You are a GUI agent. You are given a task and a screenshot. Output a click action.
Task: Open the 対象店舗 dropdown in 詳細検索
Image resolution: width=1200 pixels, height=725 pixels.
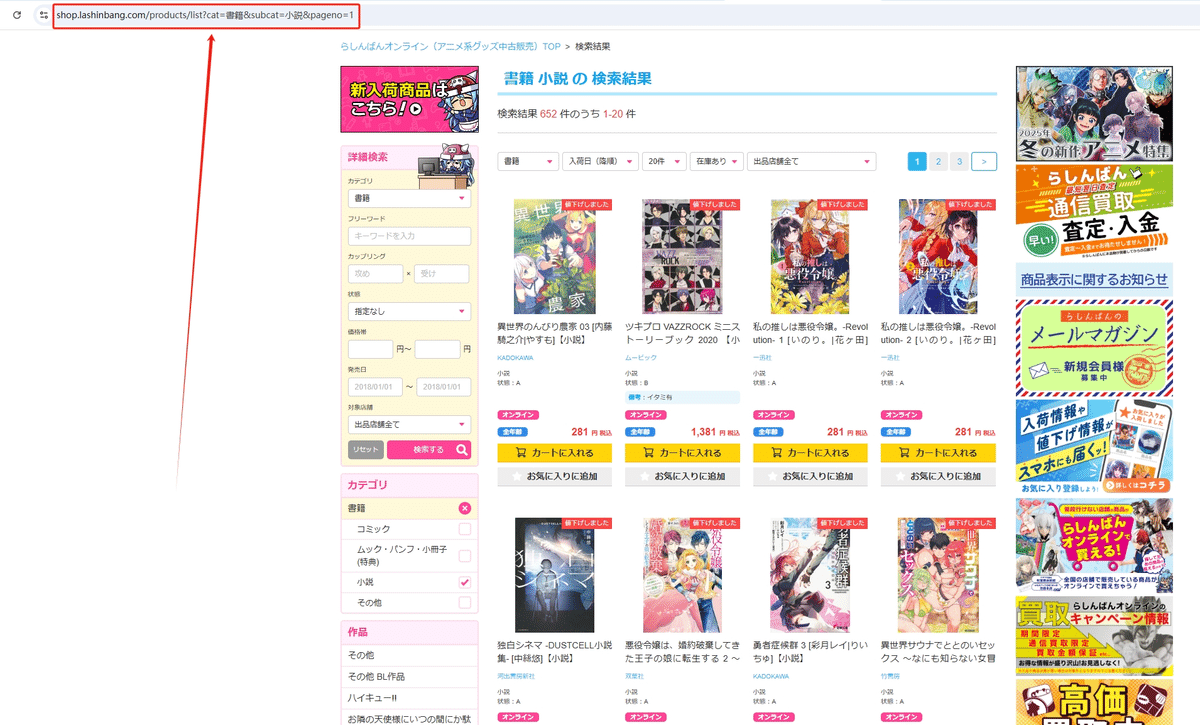[x=409, y=425]
